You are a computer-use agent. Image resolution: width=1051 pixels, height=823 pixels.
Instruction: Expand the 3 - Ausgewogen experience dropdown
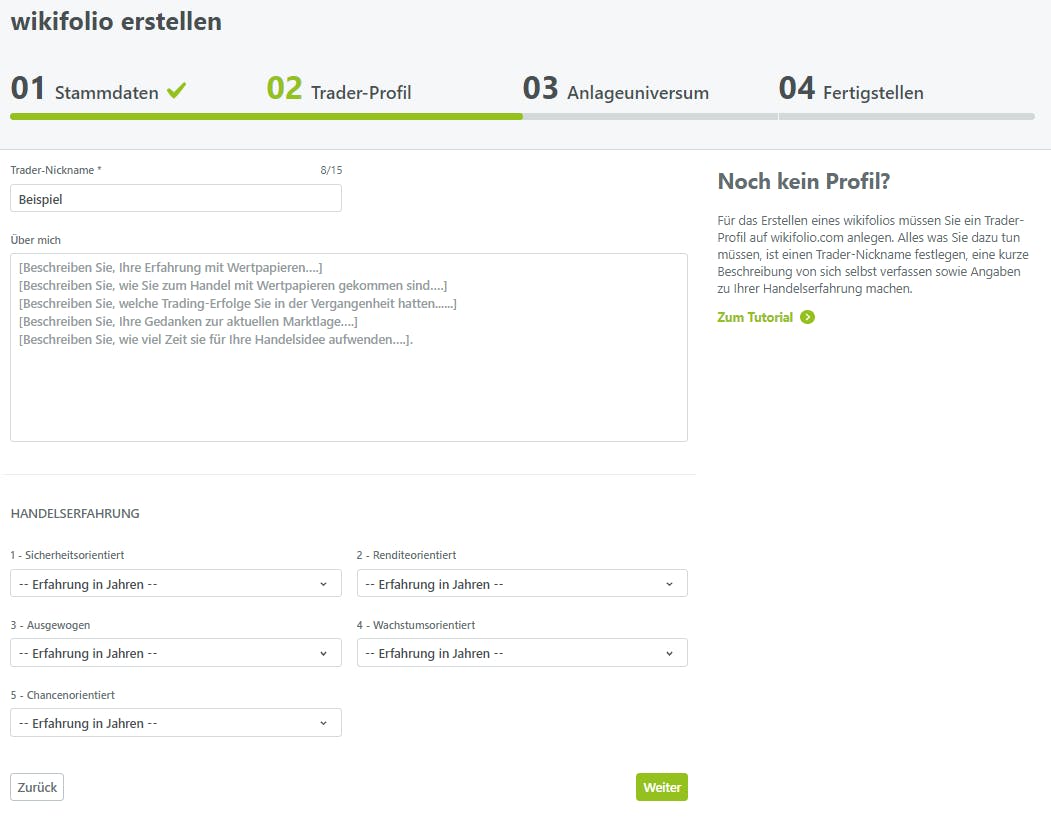coord(176,653)
